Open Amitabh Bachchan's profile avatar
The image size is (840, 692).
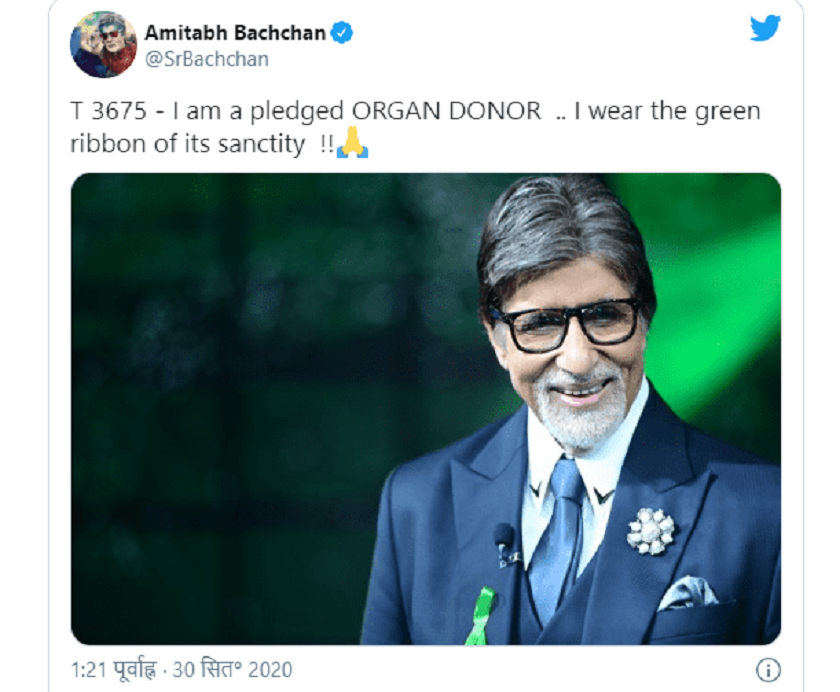103,45
